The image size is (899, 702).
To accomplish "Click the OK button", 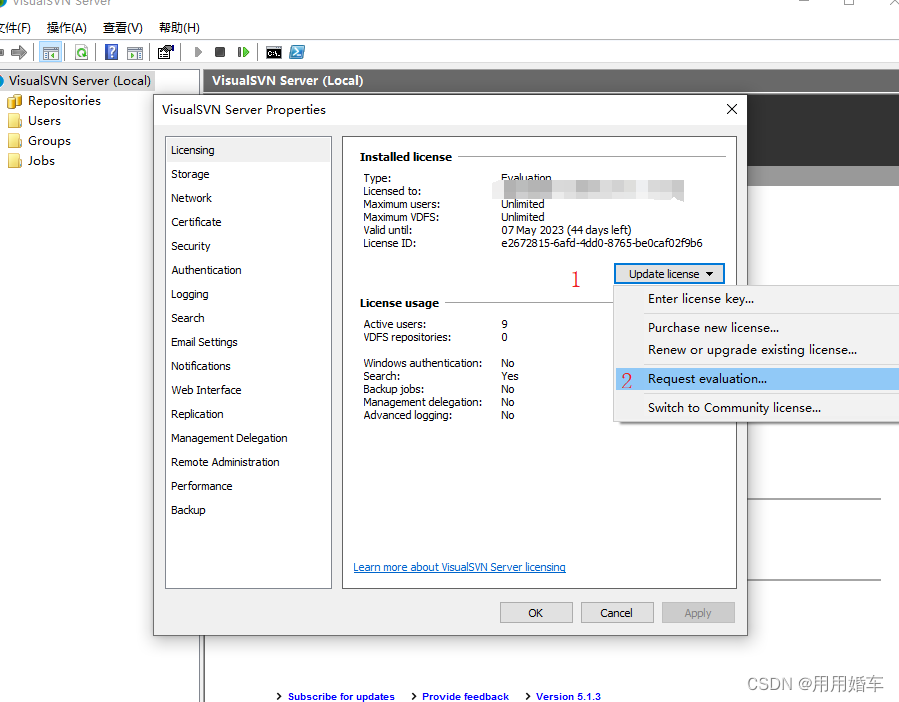I will [536, 613].
